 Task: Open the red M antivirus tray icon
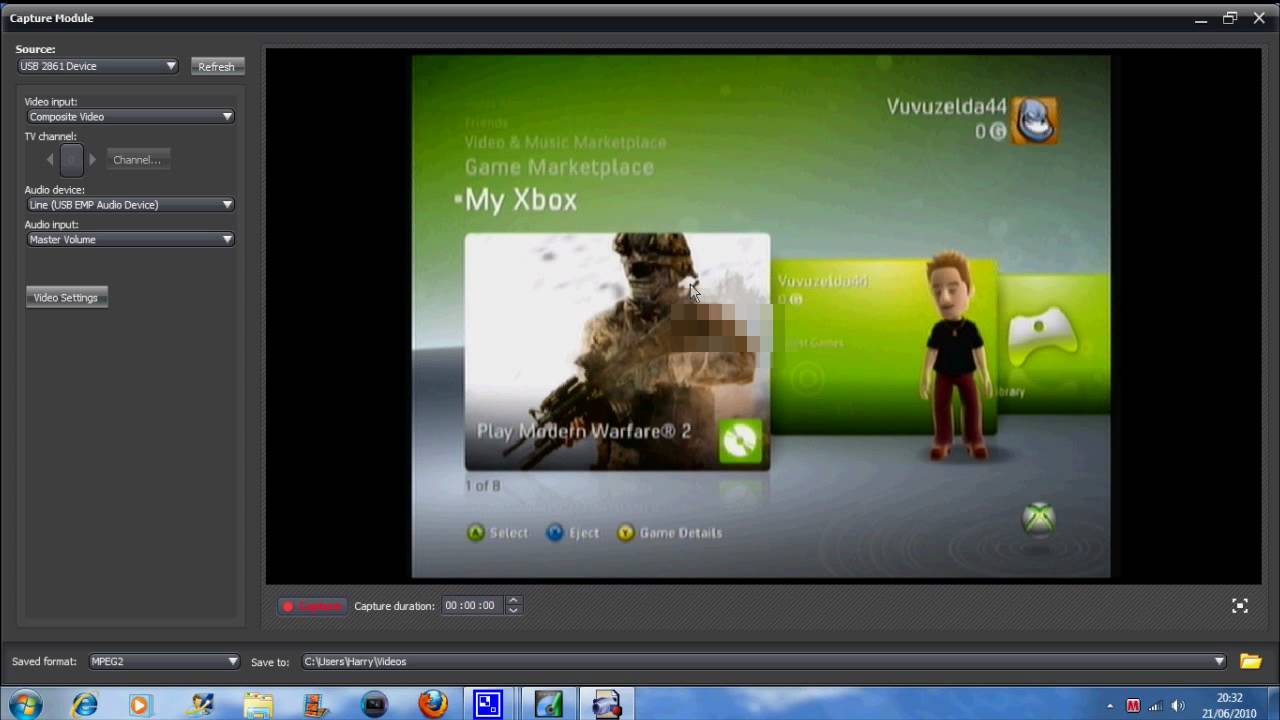point(1133,706)
